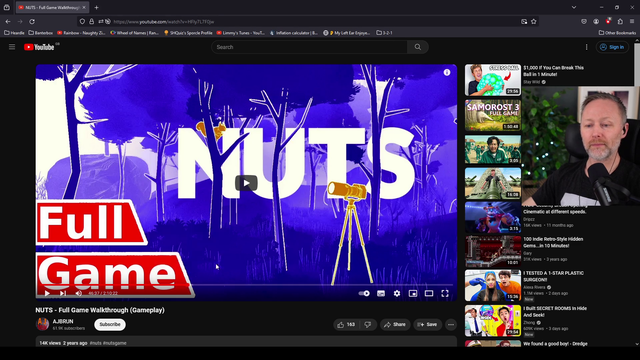Enable miniplayer mode
This screenshot has height=360, width=640.
tap(413, 293)
